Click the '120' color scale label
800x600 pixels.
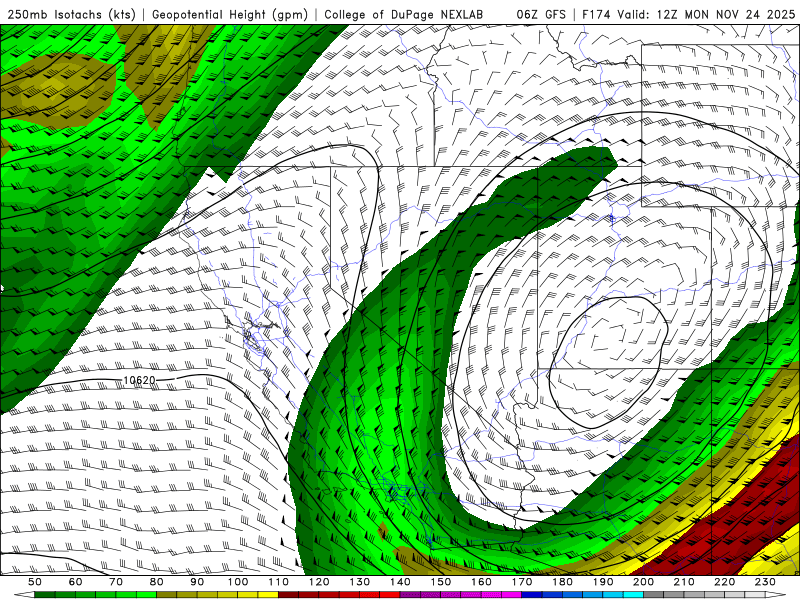(x=319, y=582)
